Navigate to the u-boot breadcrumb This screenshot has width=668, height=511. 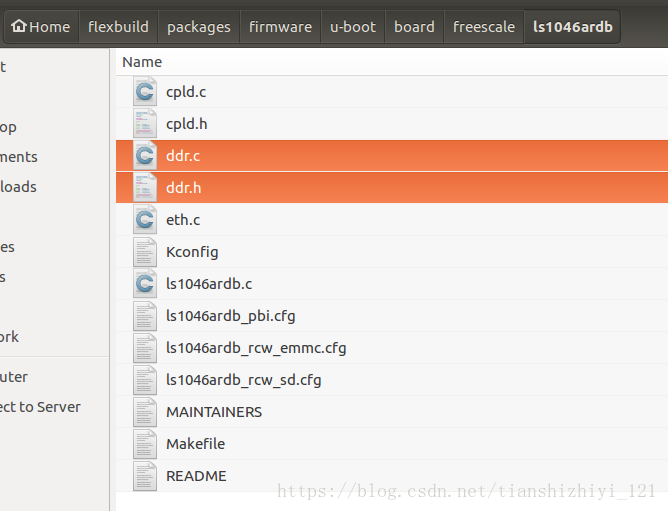point(353,27)
